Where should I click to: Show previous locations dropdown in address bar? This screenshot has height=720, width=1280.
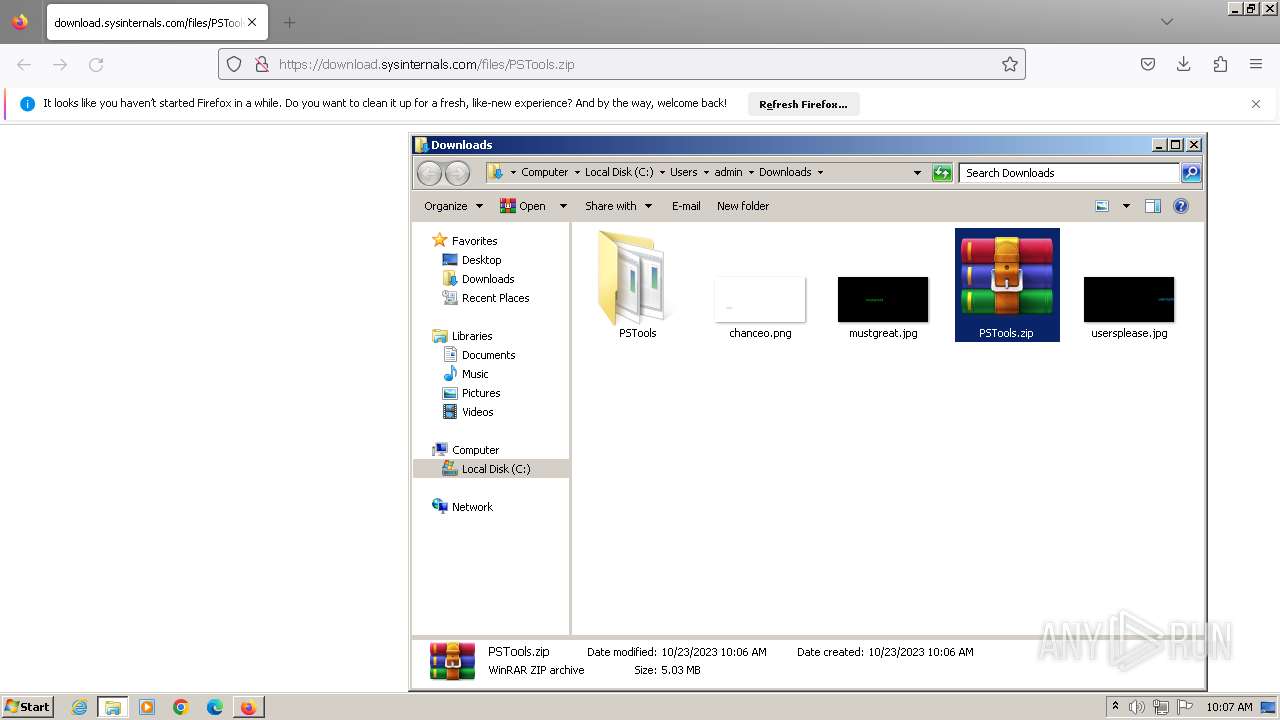(917, 172)
